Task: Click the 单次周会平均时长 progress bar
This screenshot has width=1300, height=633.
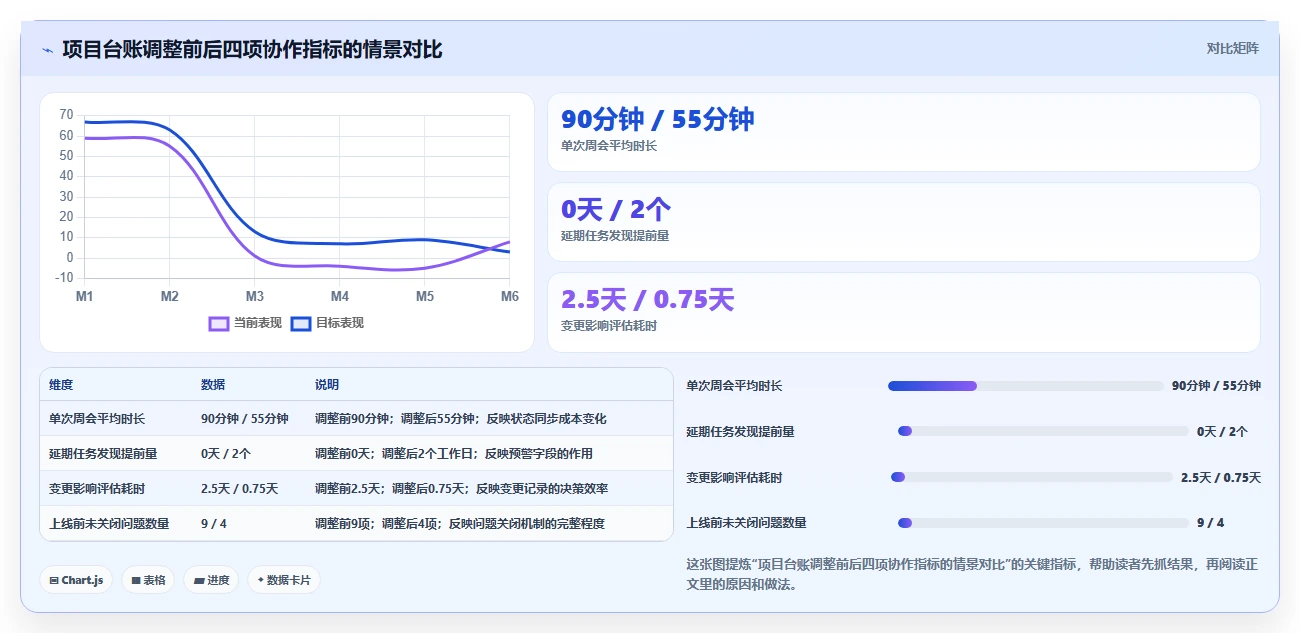Action: (x=1026, y=386)
